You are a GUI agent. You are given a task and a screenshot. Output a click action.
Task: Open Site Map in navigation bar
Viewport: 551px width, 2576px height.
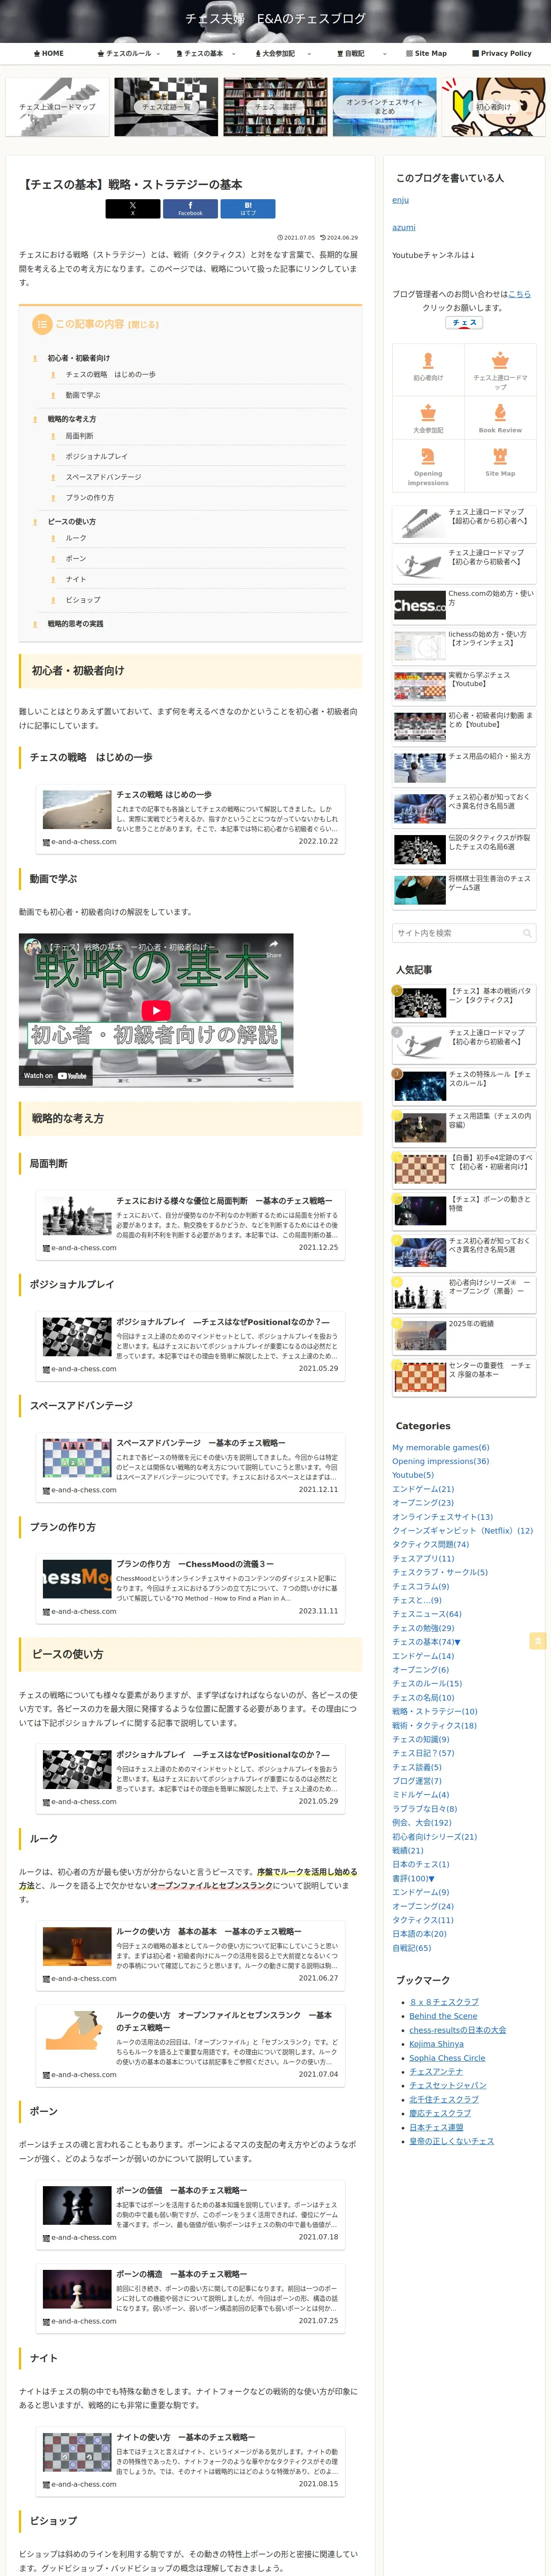pyautogui.click(x=426, y=54)
